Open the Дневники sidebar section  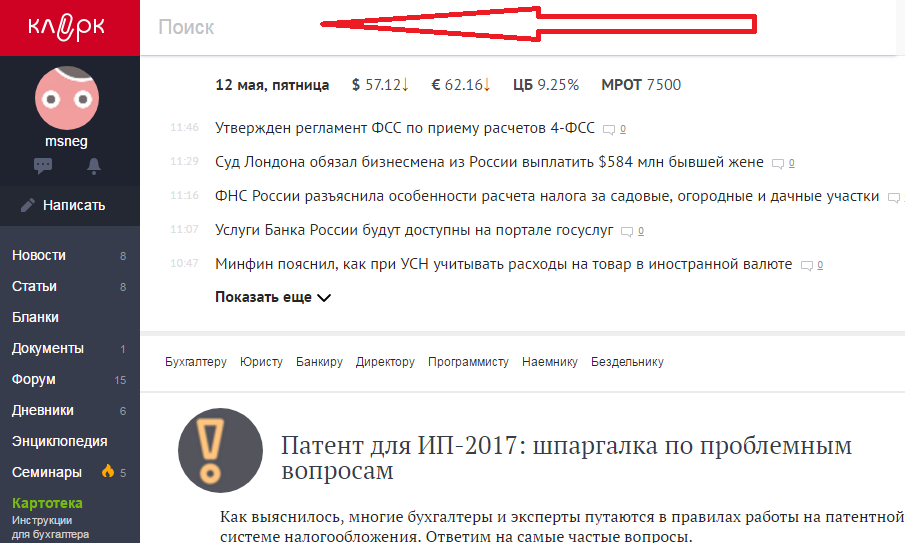(43, 410)
